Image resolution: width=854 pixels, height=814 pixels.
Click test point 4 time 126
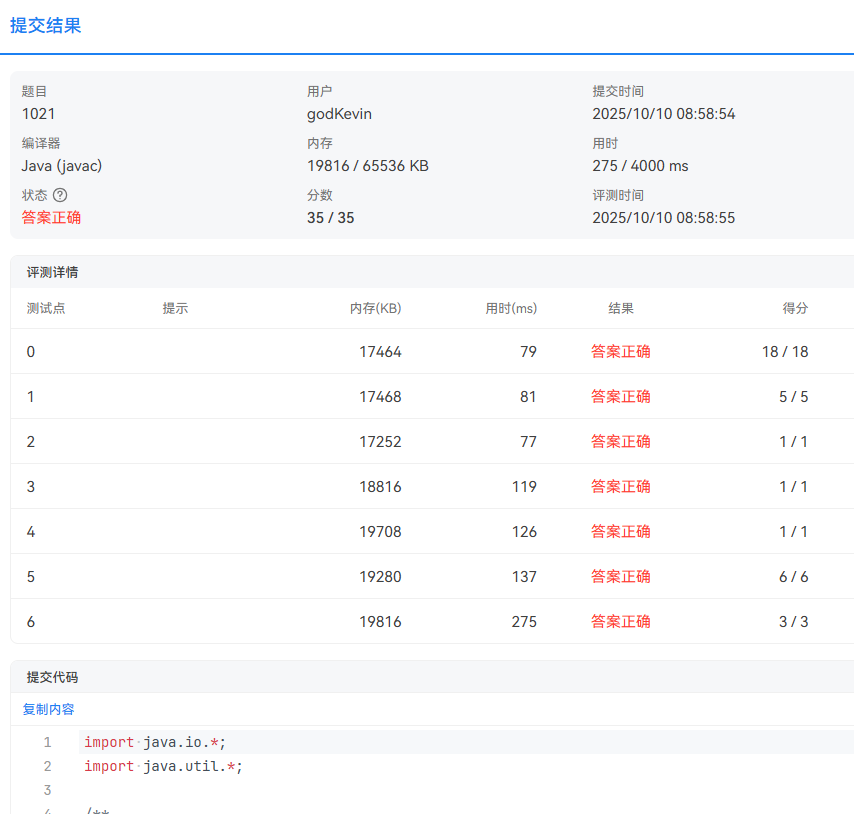tap(524, 531)
